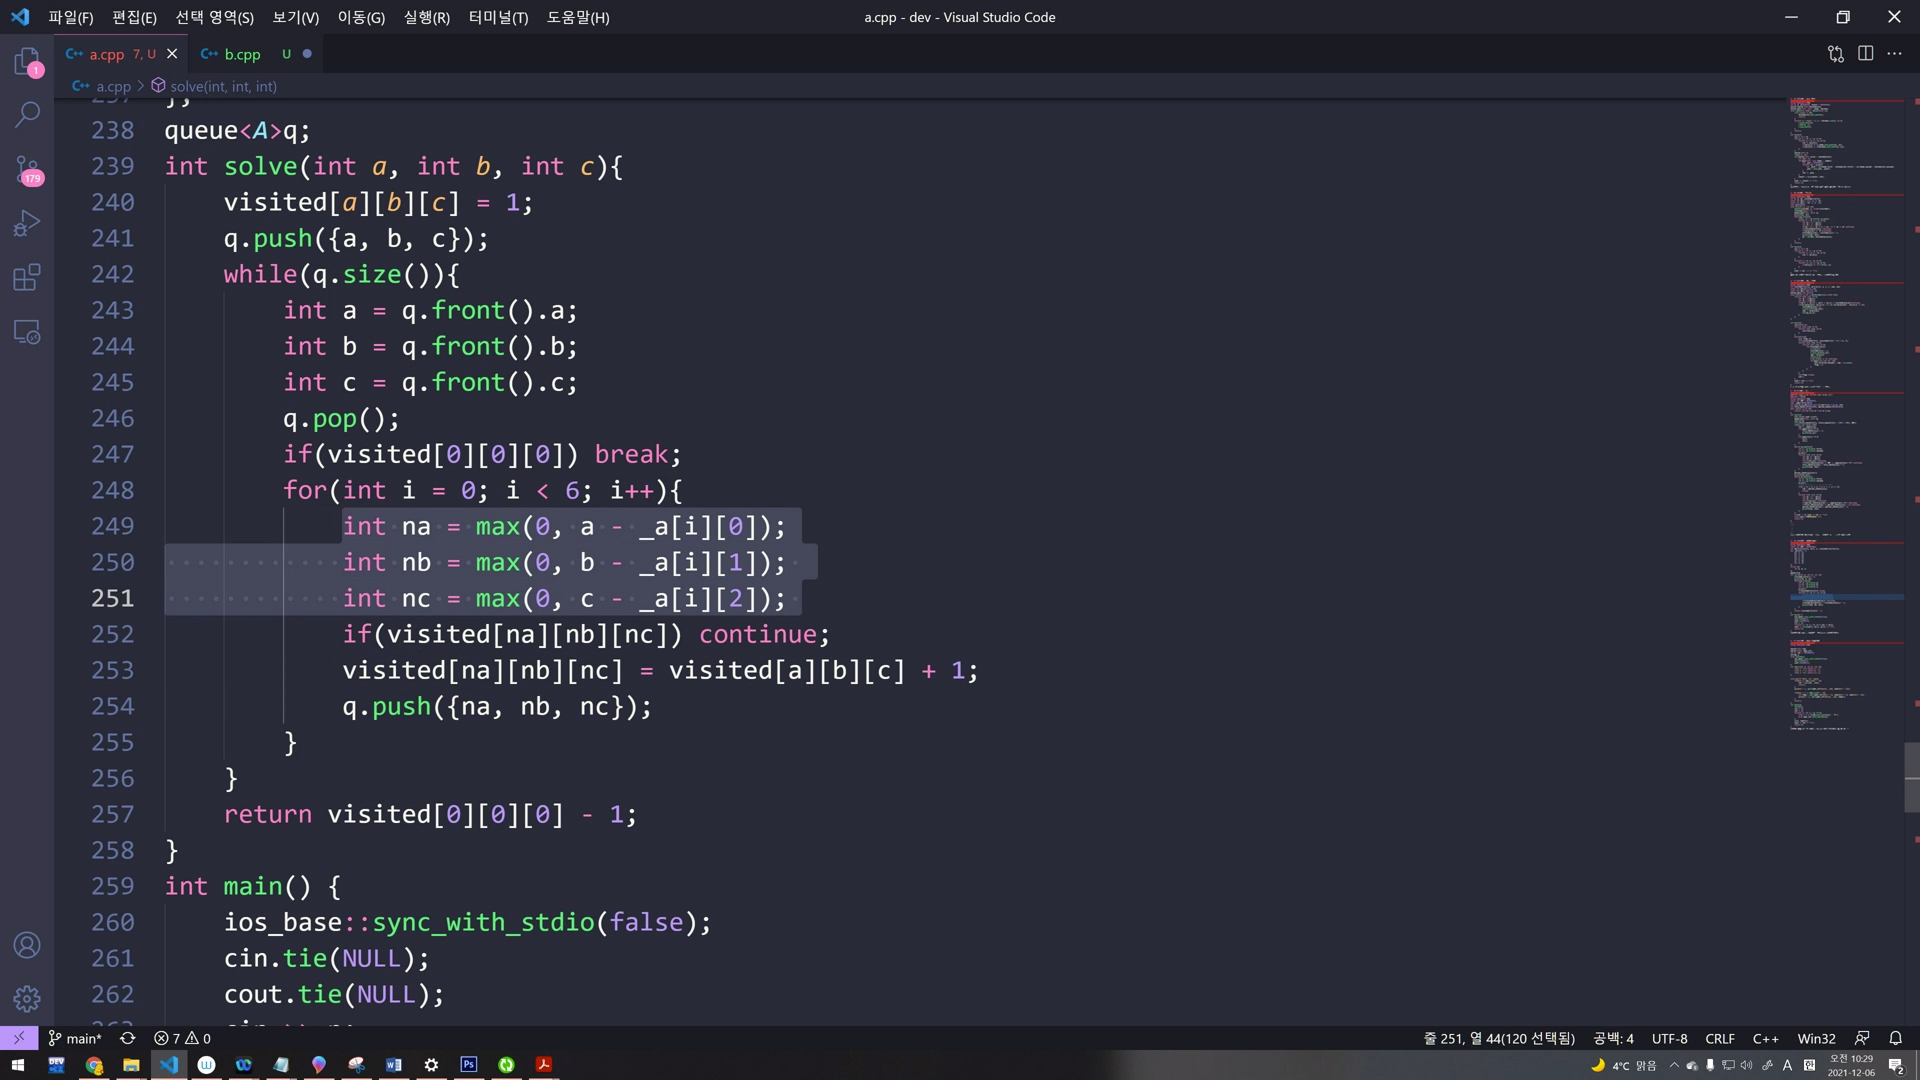Change C++ configuration Win32

pos(1816,1038)
